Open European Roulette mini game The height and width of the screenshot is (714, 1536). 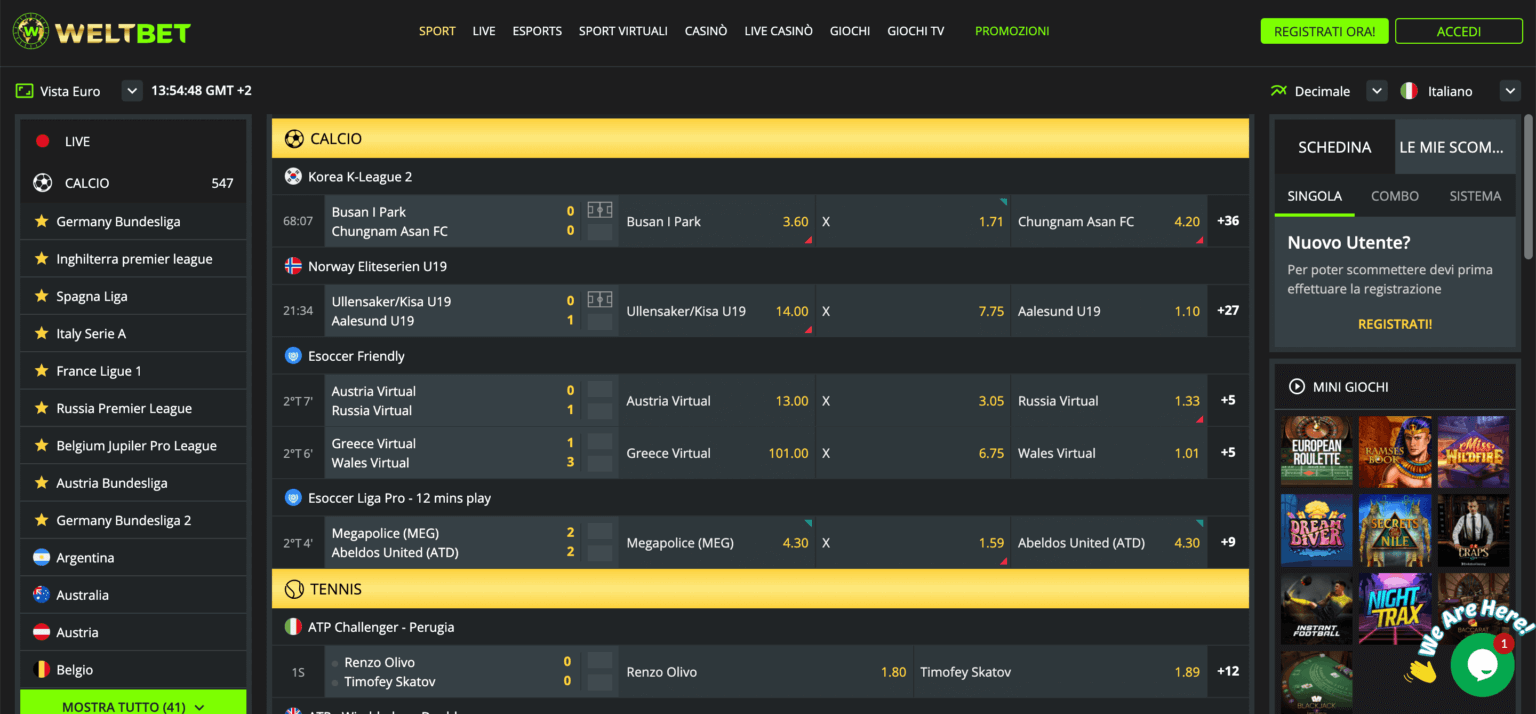point(1316,452)
